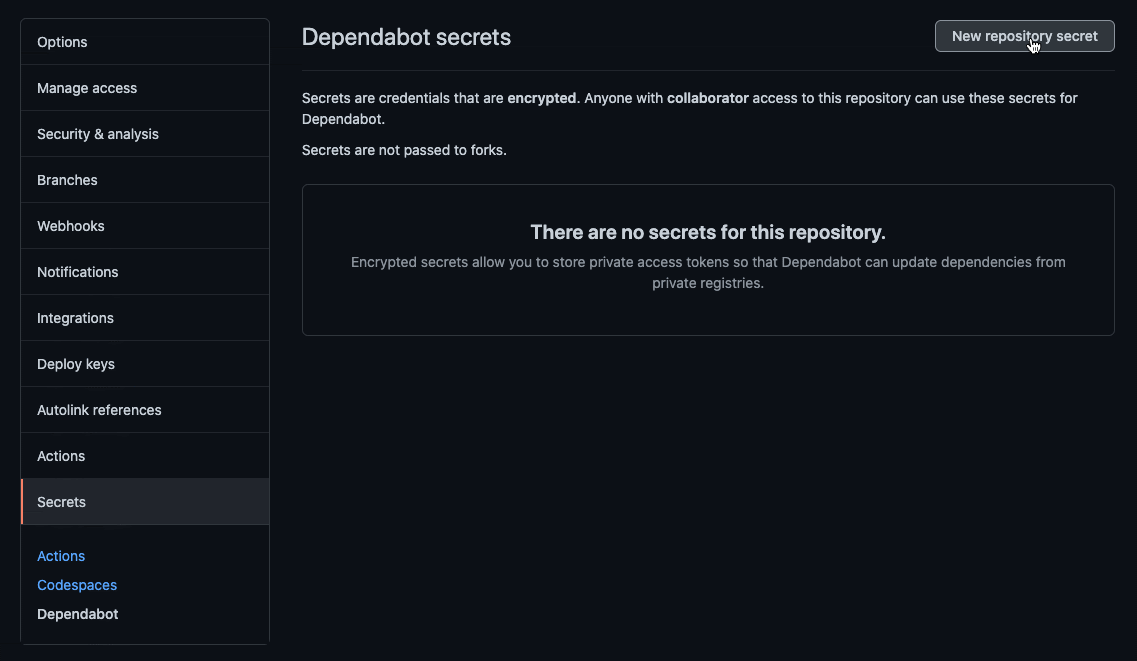Viewport: 1137px width, 661px height.
Task: Open the Options settings page
Action: (62, 42)
